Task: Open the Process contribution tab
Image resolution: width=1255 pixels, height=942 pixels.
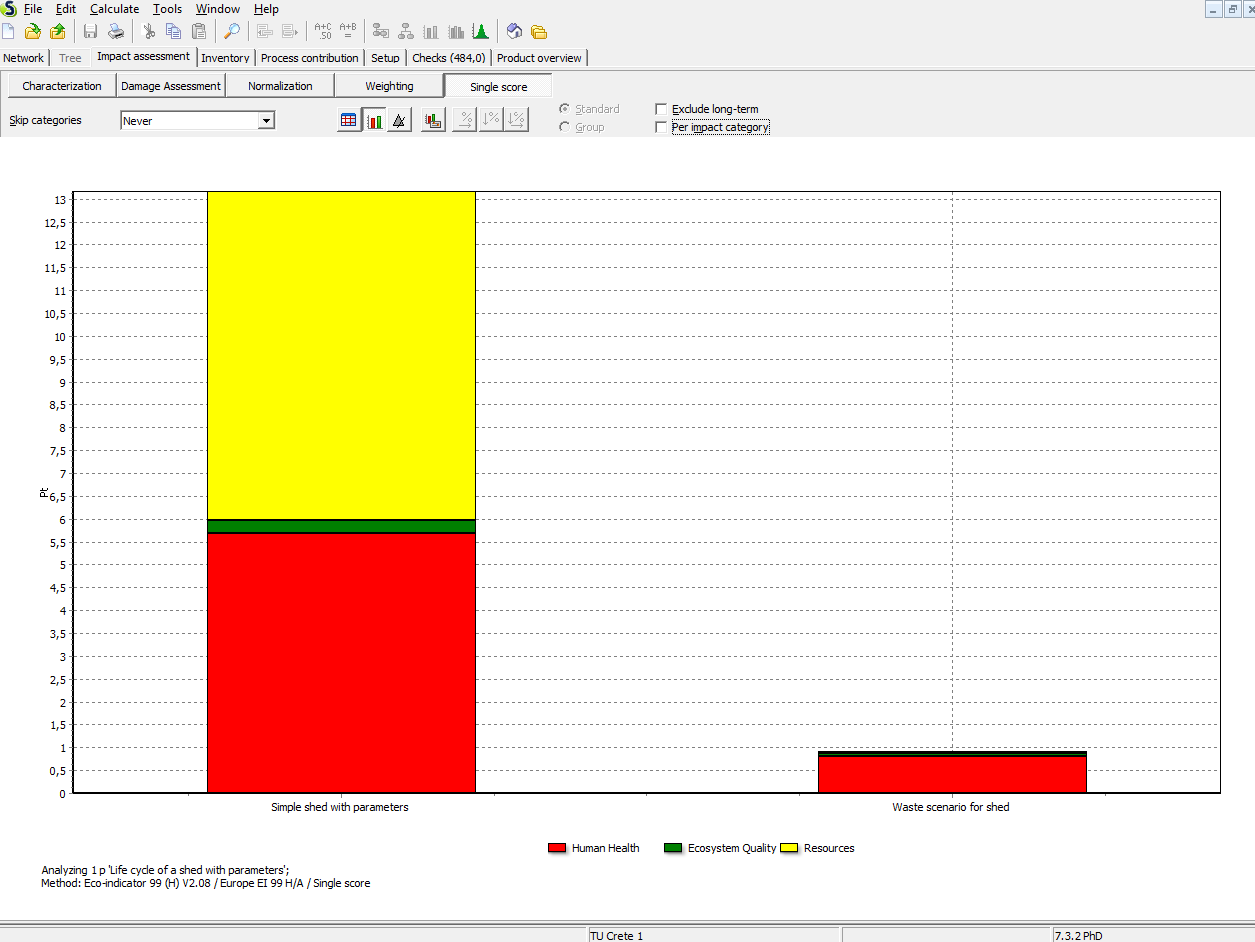Action: tap(310, 58)
